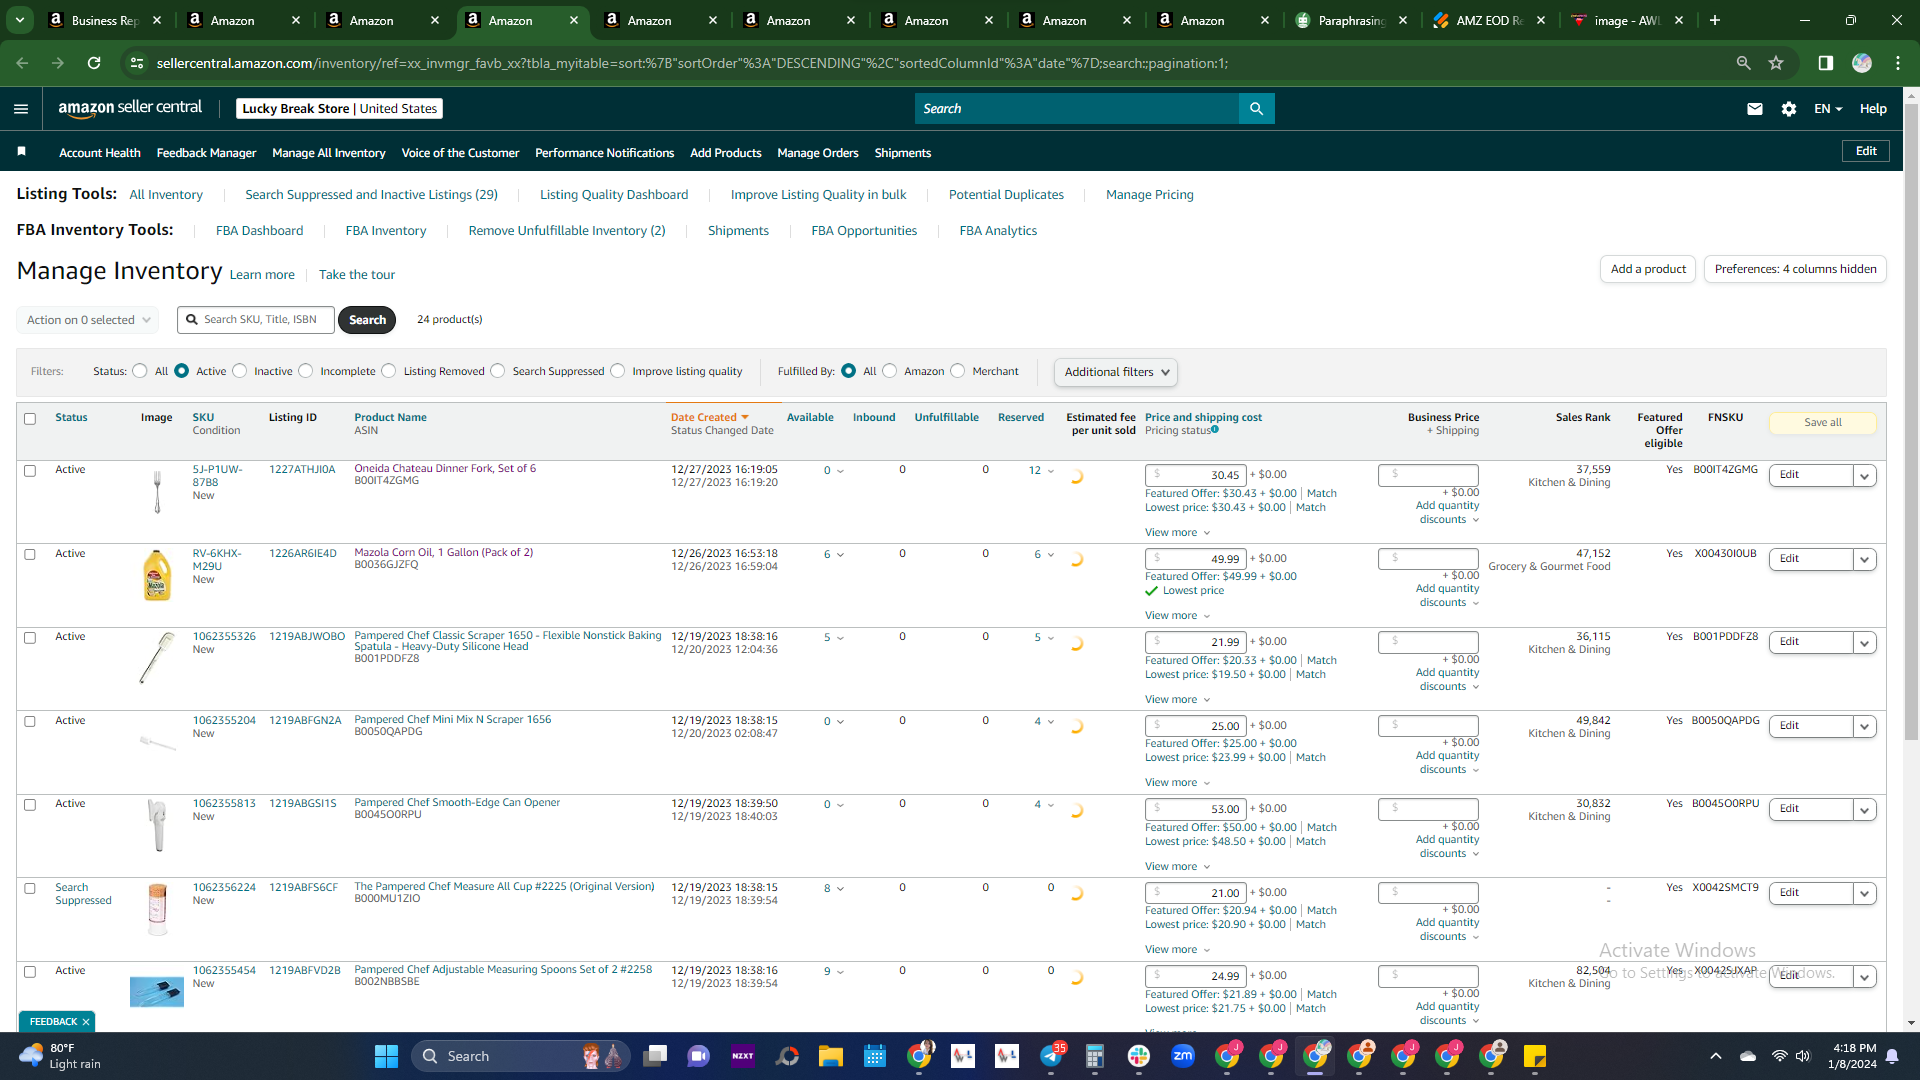Launch Calculator from the taskbar
The image size is (1920, 1080).
click(x=1095, y=1056)
